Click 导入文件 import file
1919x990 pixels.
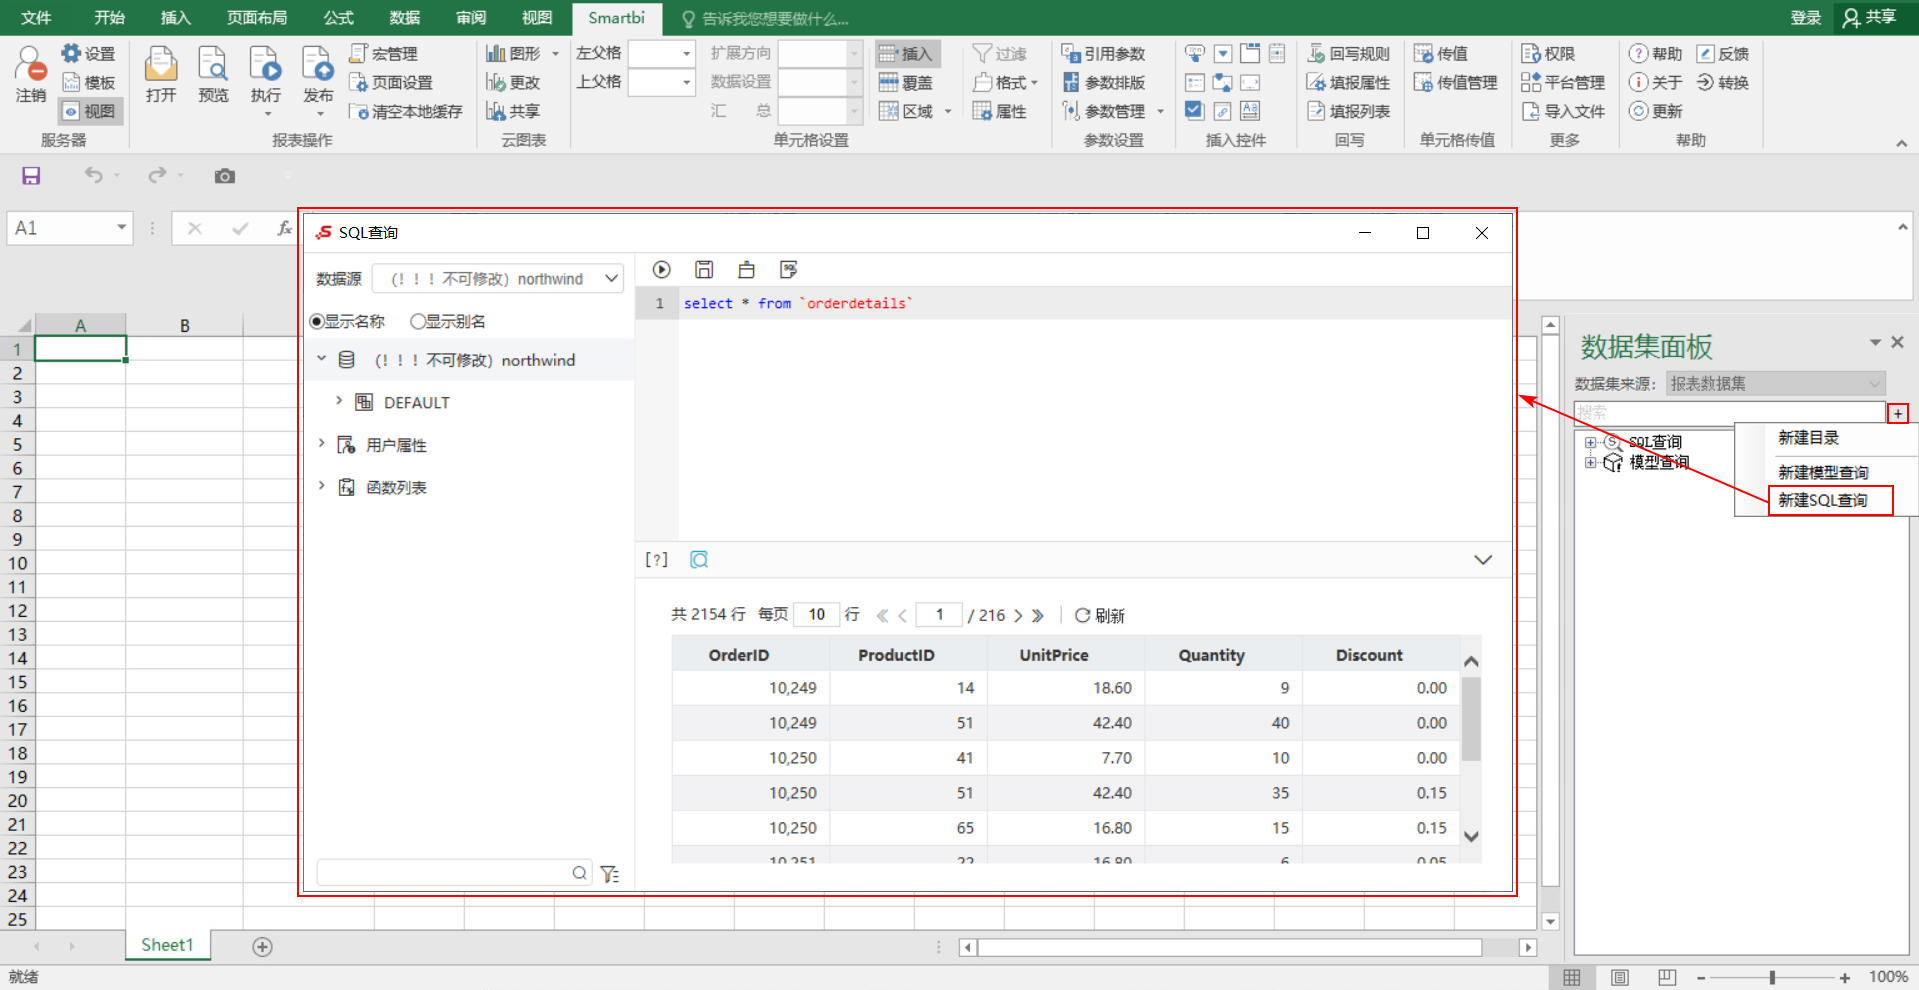[x=1563, y=111]
